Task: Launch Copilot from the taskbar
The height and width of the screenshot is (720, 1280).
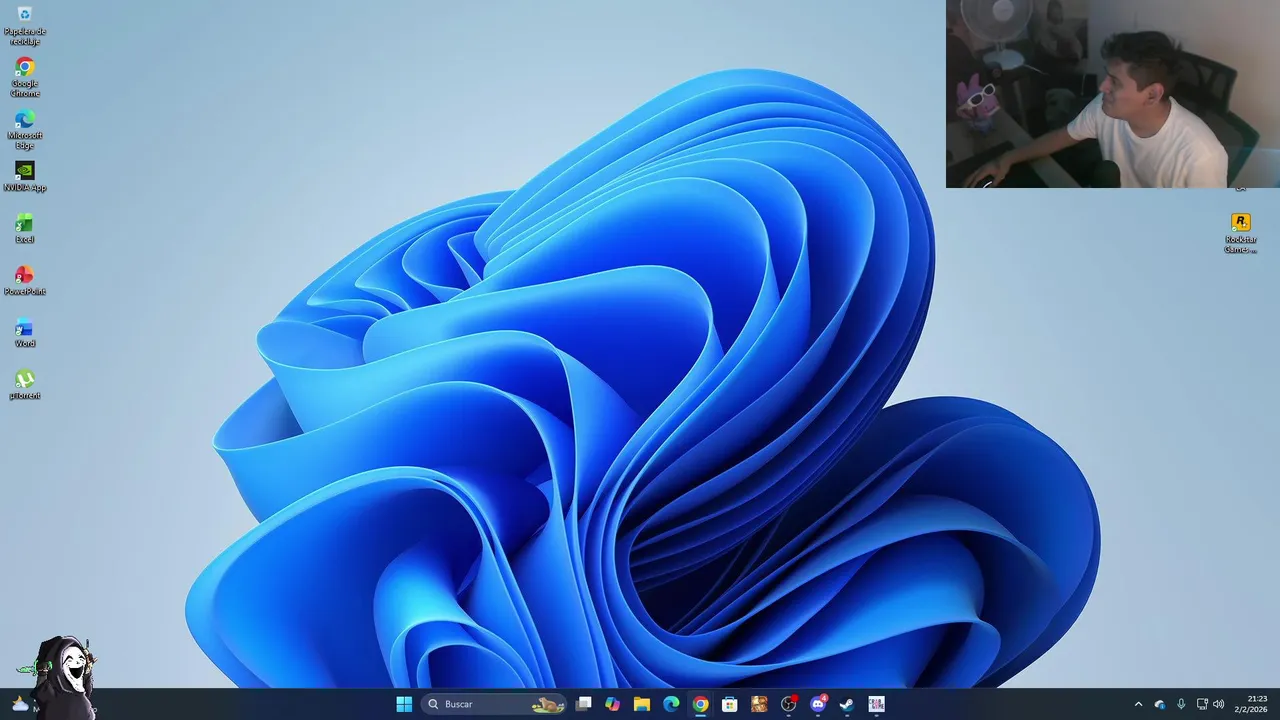Action: pyautogui.click(x=613, y=704)
